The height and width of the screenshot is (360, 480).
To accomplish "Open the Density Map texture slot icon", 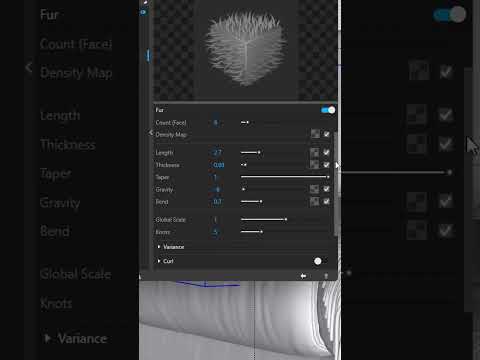I will pyautogui.click(x=315, y=134).
